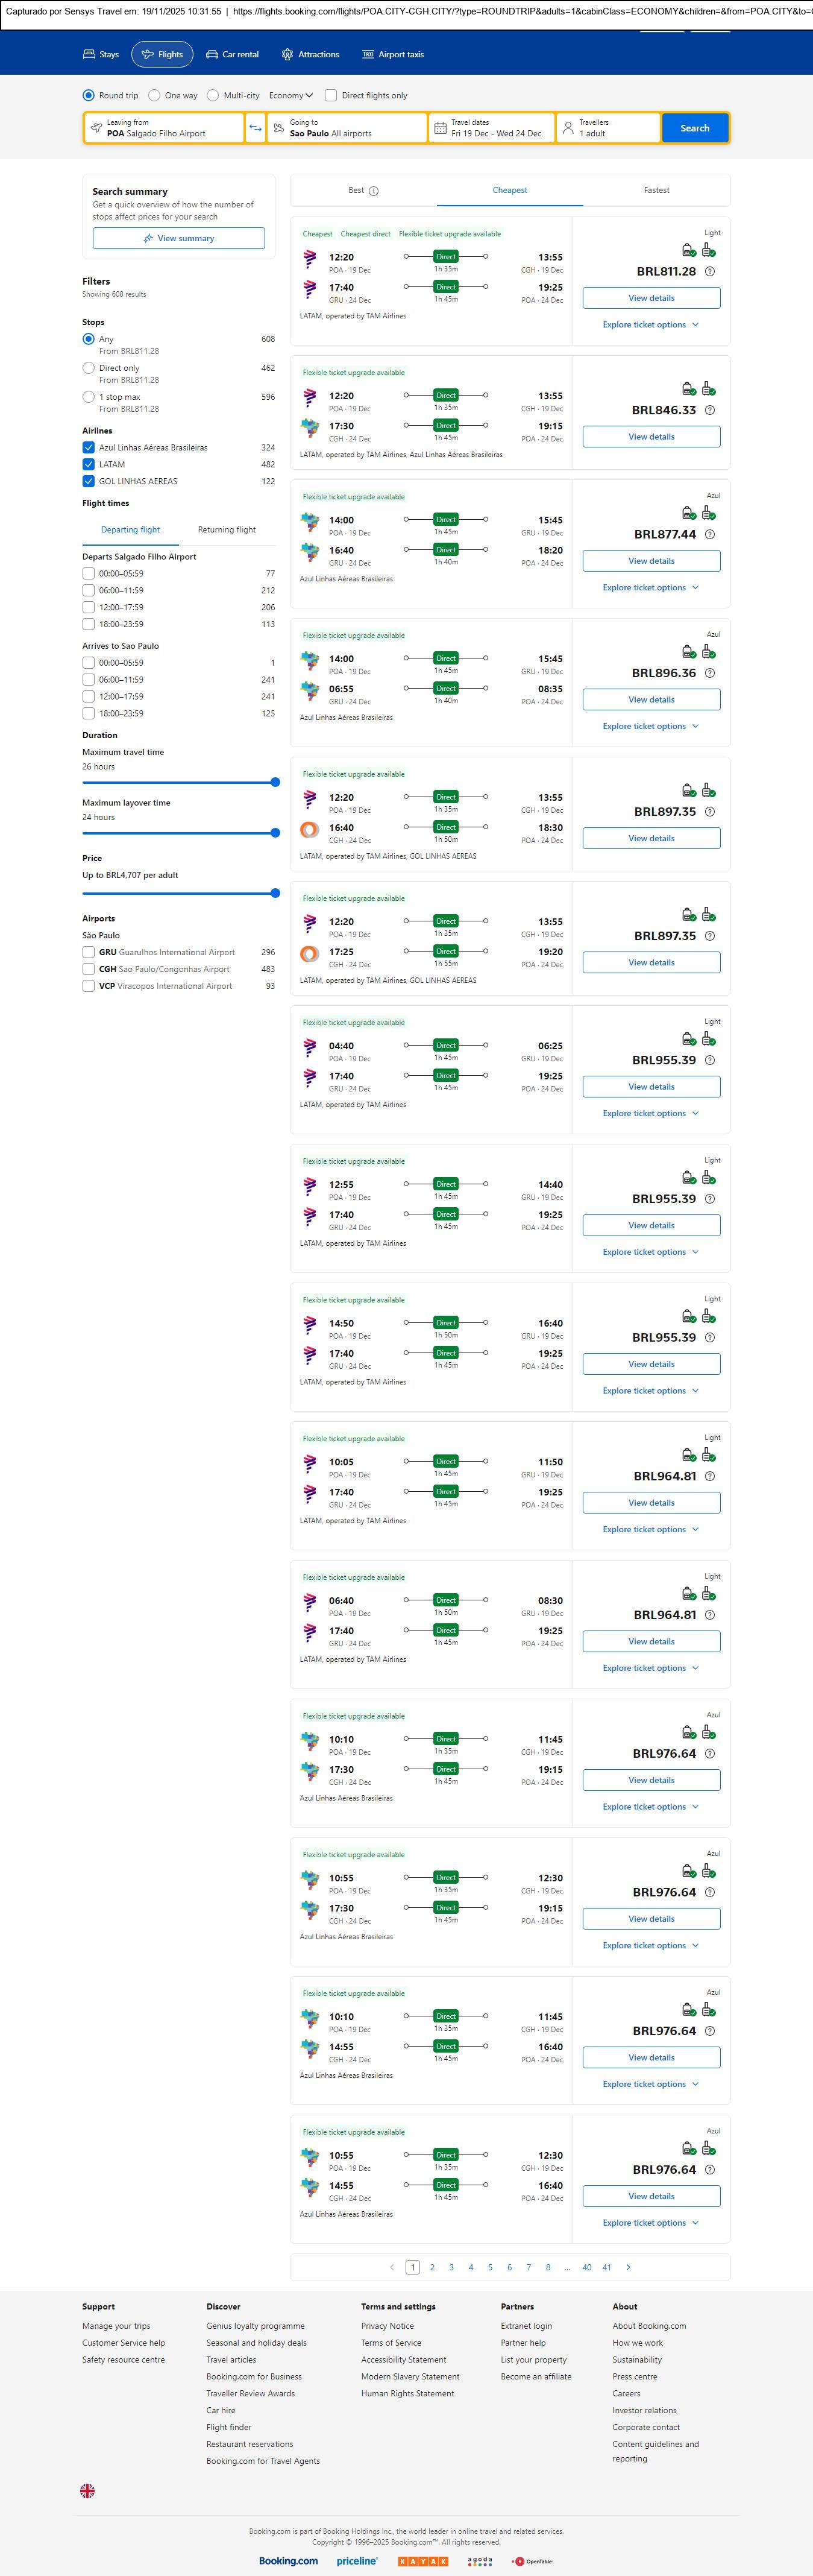Click the Leaving from airport input field
Screen dimensions: 813x2576
click(x=165, y=128)
